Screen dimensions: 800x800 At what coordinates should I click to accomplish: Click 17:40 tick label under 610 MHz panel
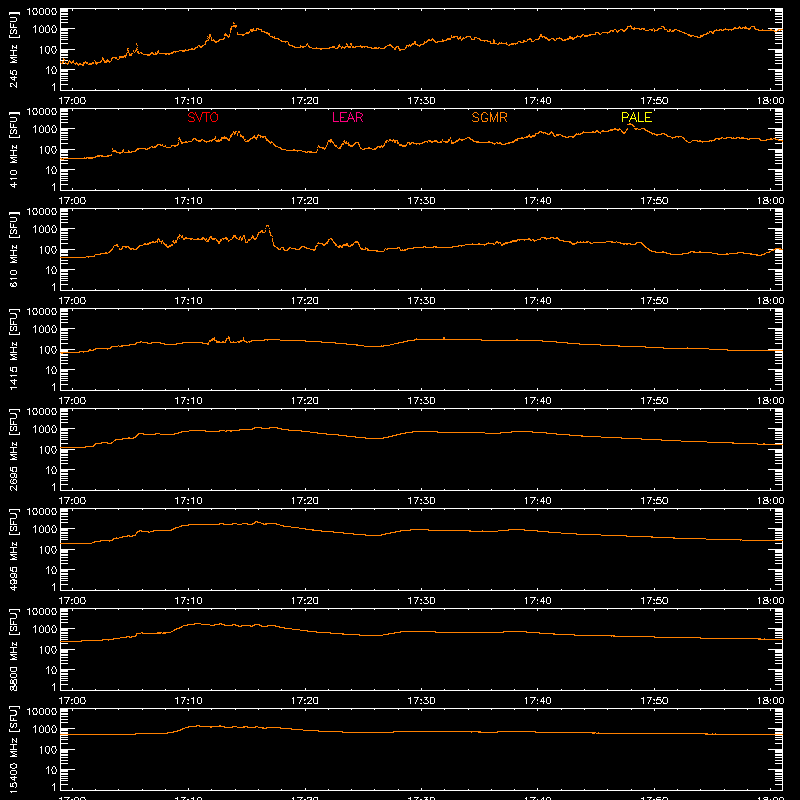[x=537, y=301]
